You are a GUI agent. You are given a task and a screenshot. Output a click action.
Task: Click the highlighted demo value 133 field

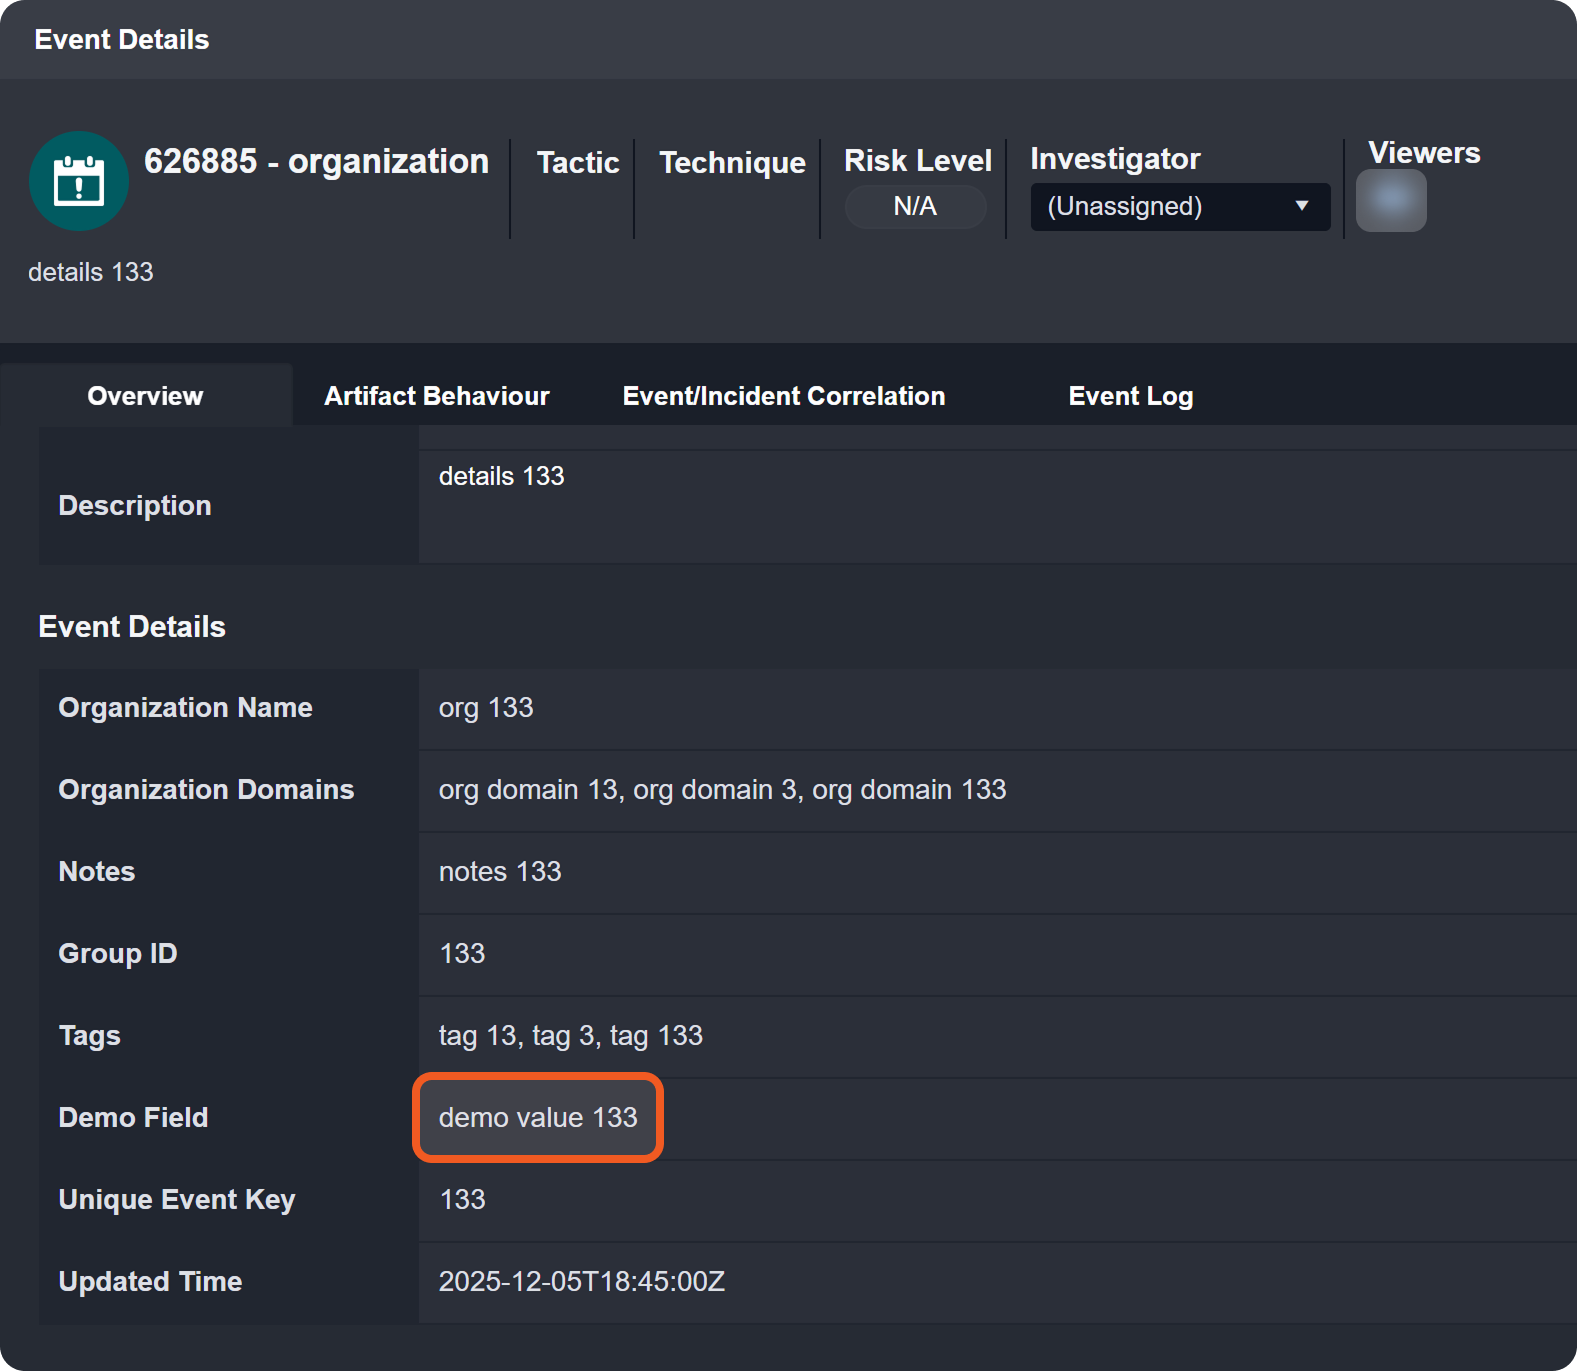(x=538, y=1118)
